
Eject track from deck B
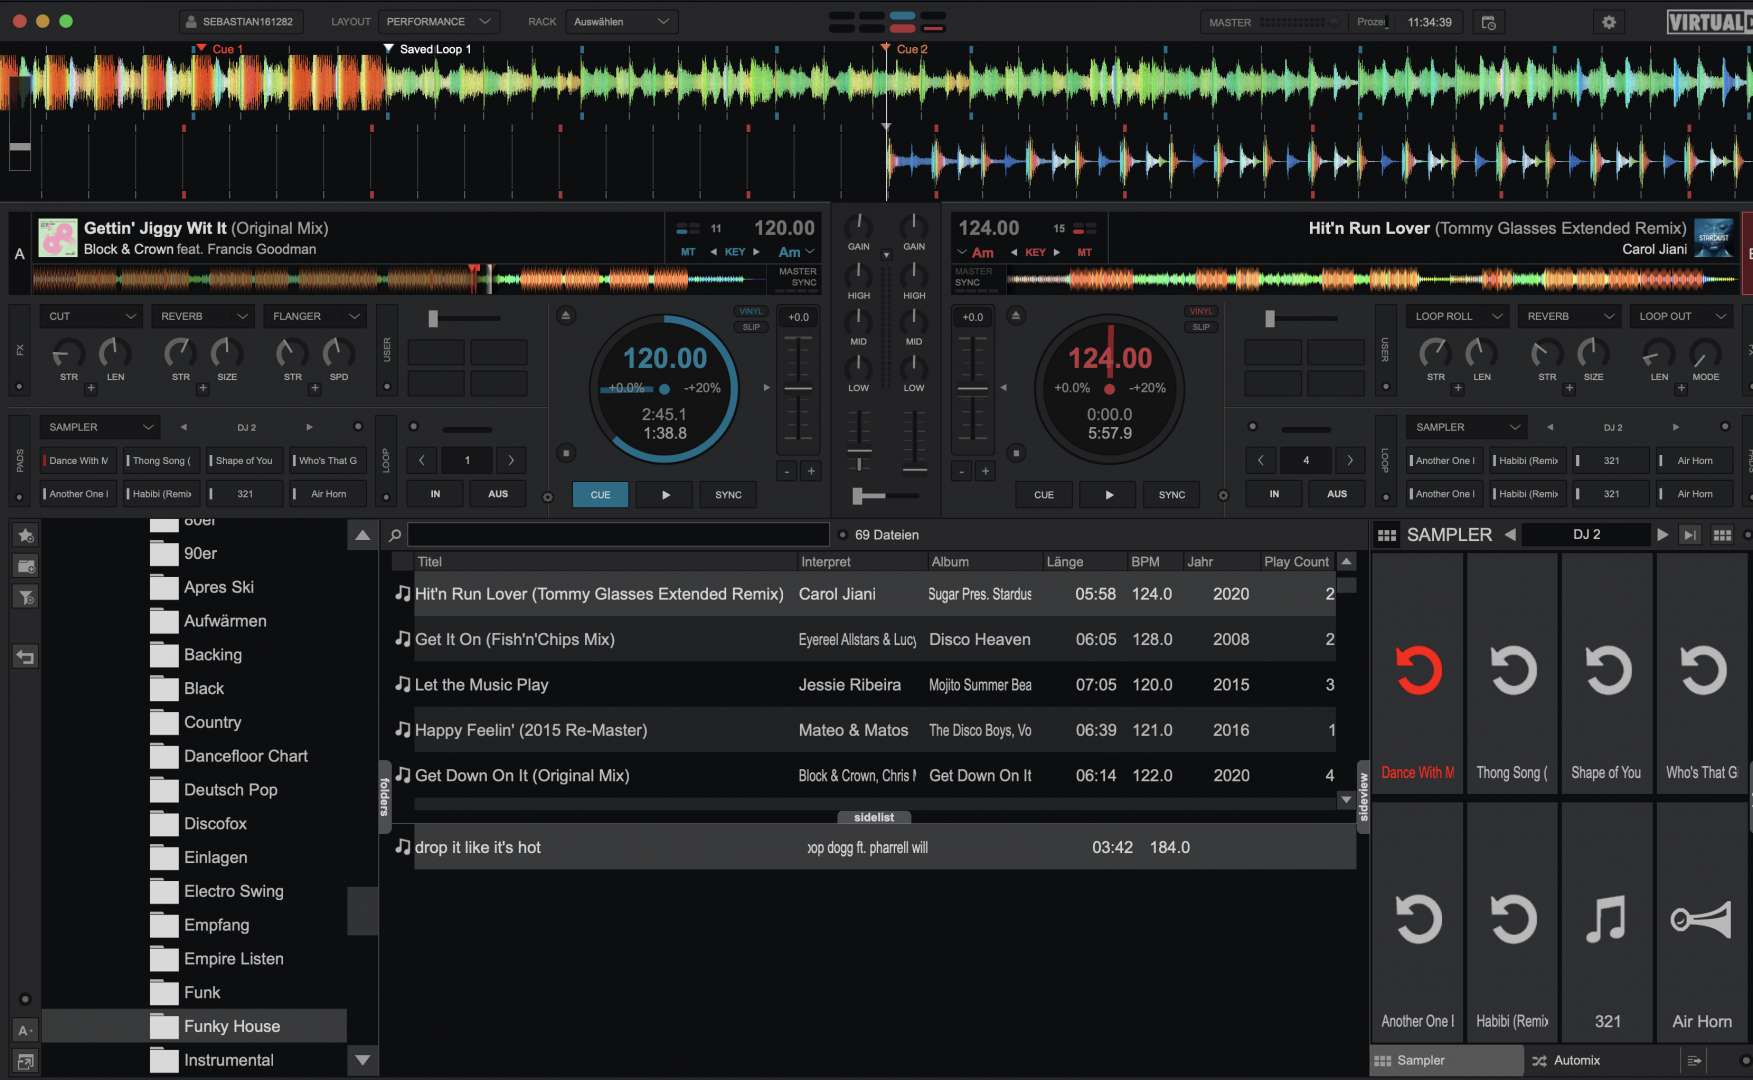click(x=1016, y=316)
